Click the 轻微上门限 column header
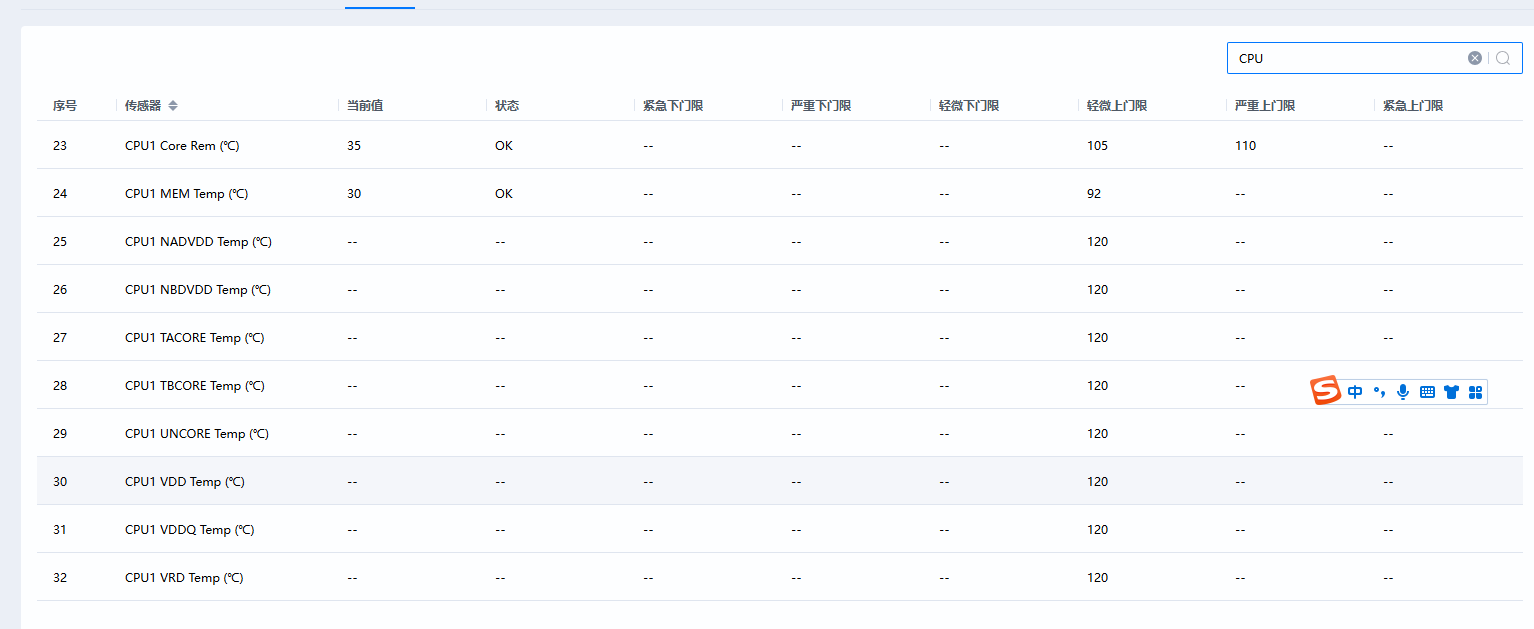 [1117, 106]
